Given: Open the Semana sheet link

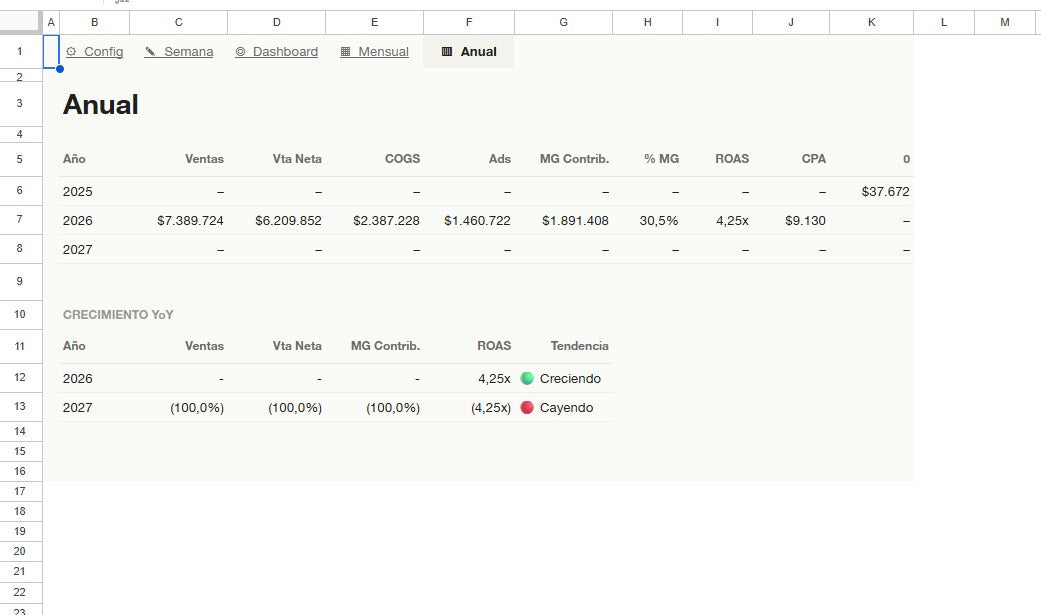Looking at the screenshot, I should click(x=179, y=52).
